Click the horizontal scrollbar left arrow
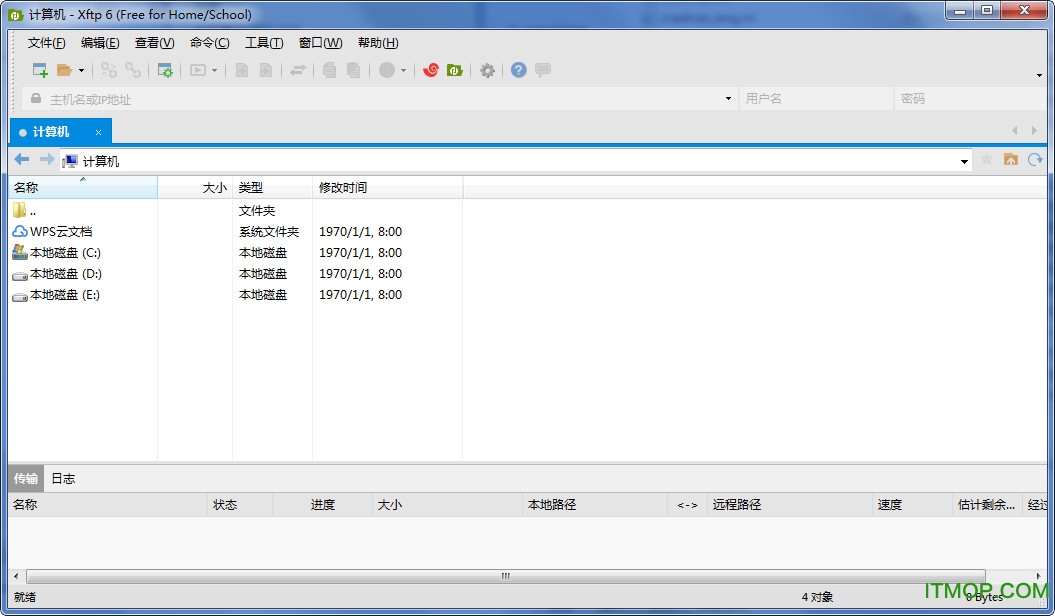The height and width of the screenshot is (616, 1055). 16,576
